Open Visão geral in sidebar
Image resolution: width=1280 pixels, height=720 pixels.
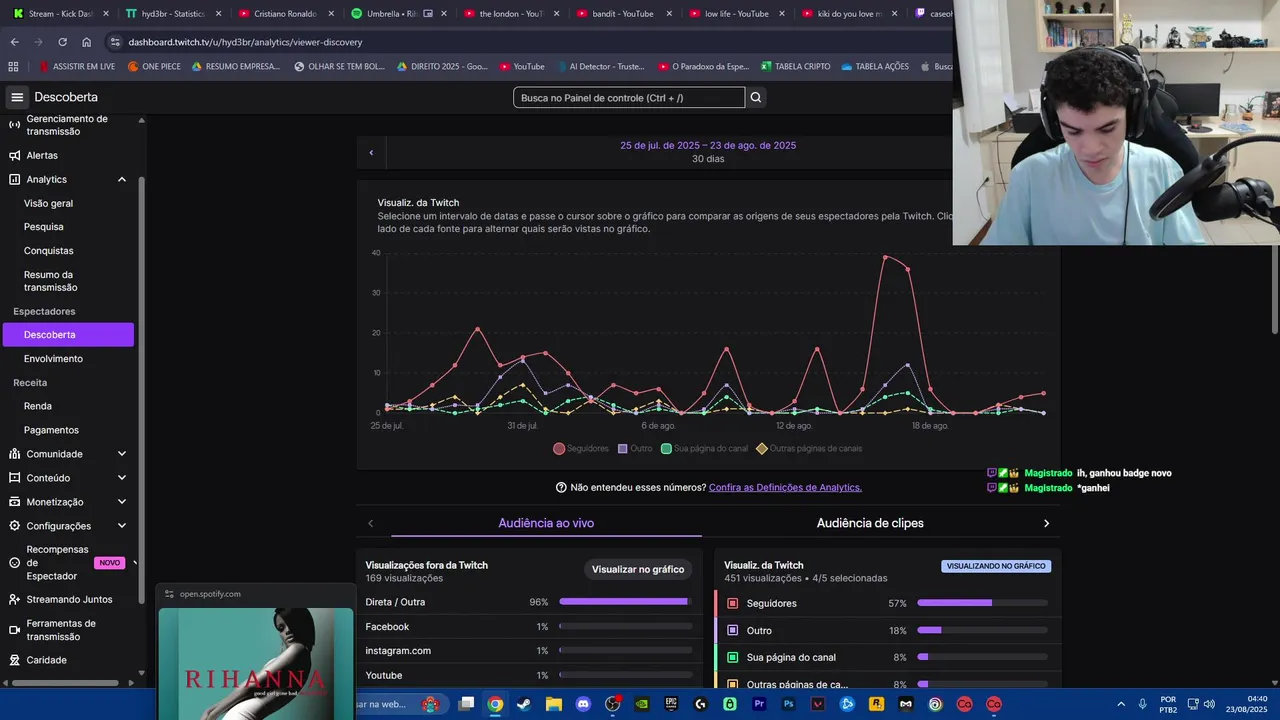point(48,203)
